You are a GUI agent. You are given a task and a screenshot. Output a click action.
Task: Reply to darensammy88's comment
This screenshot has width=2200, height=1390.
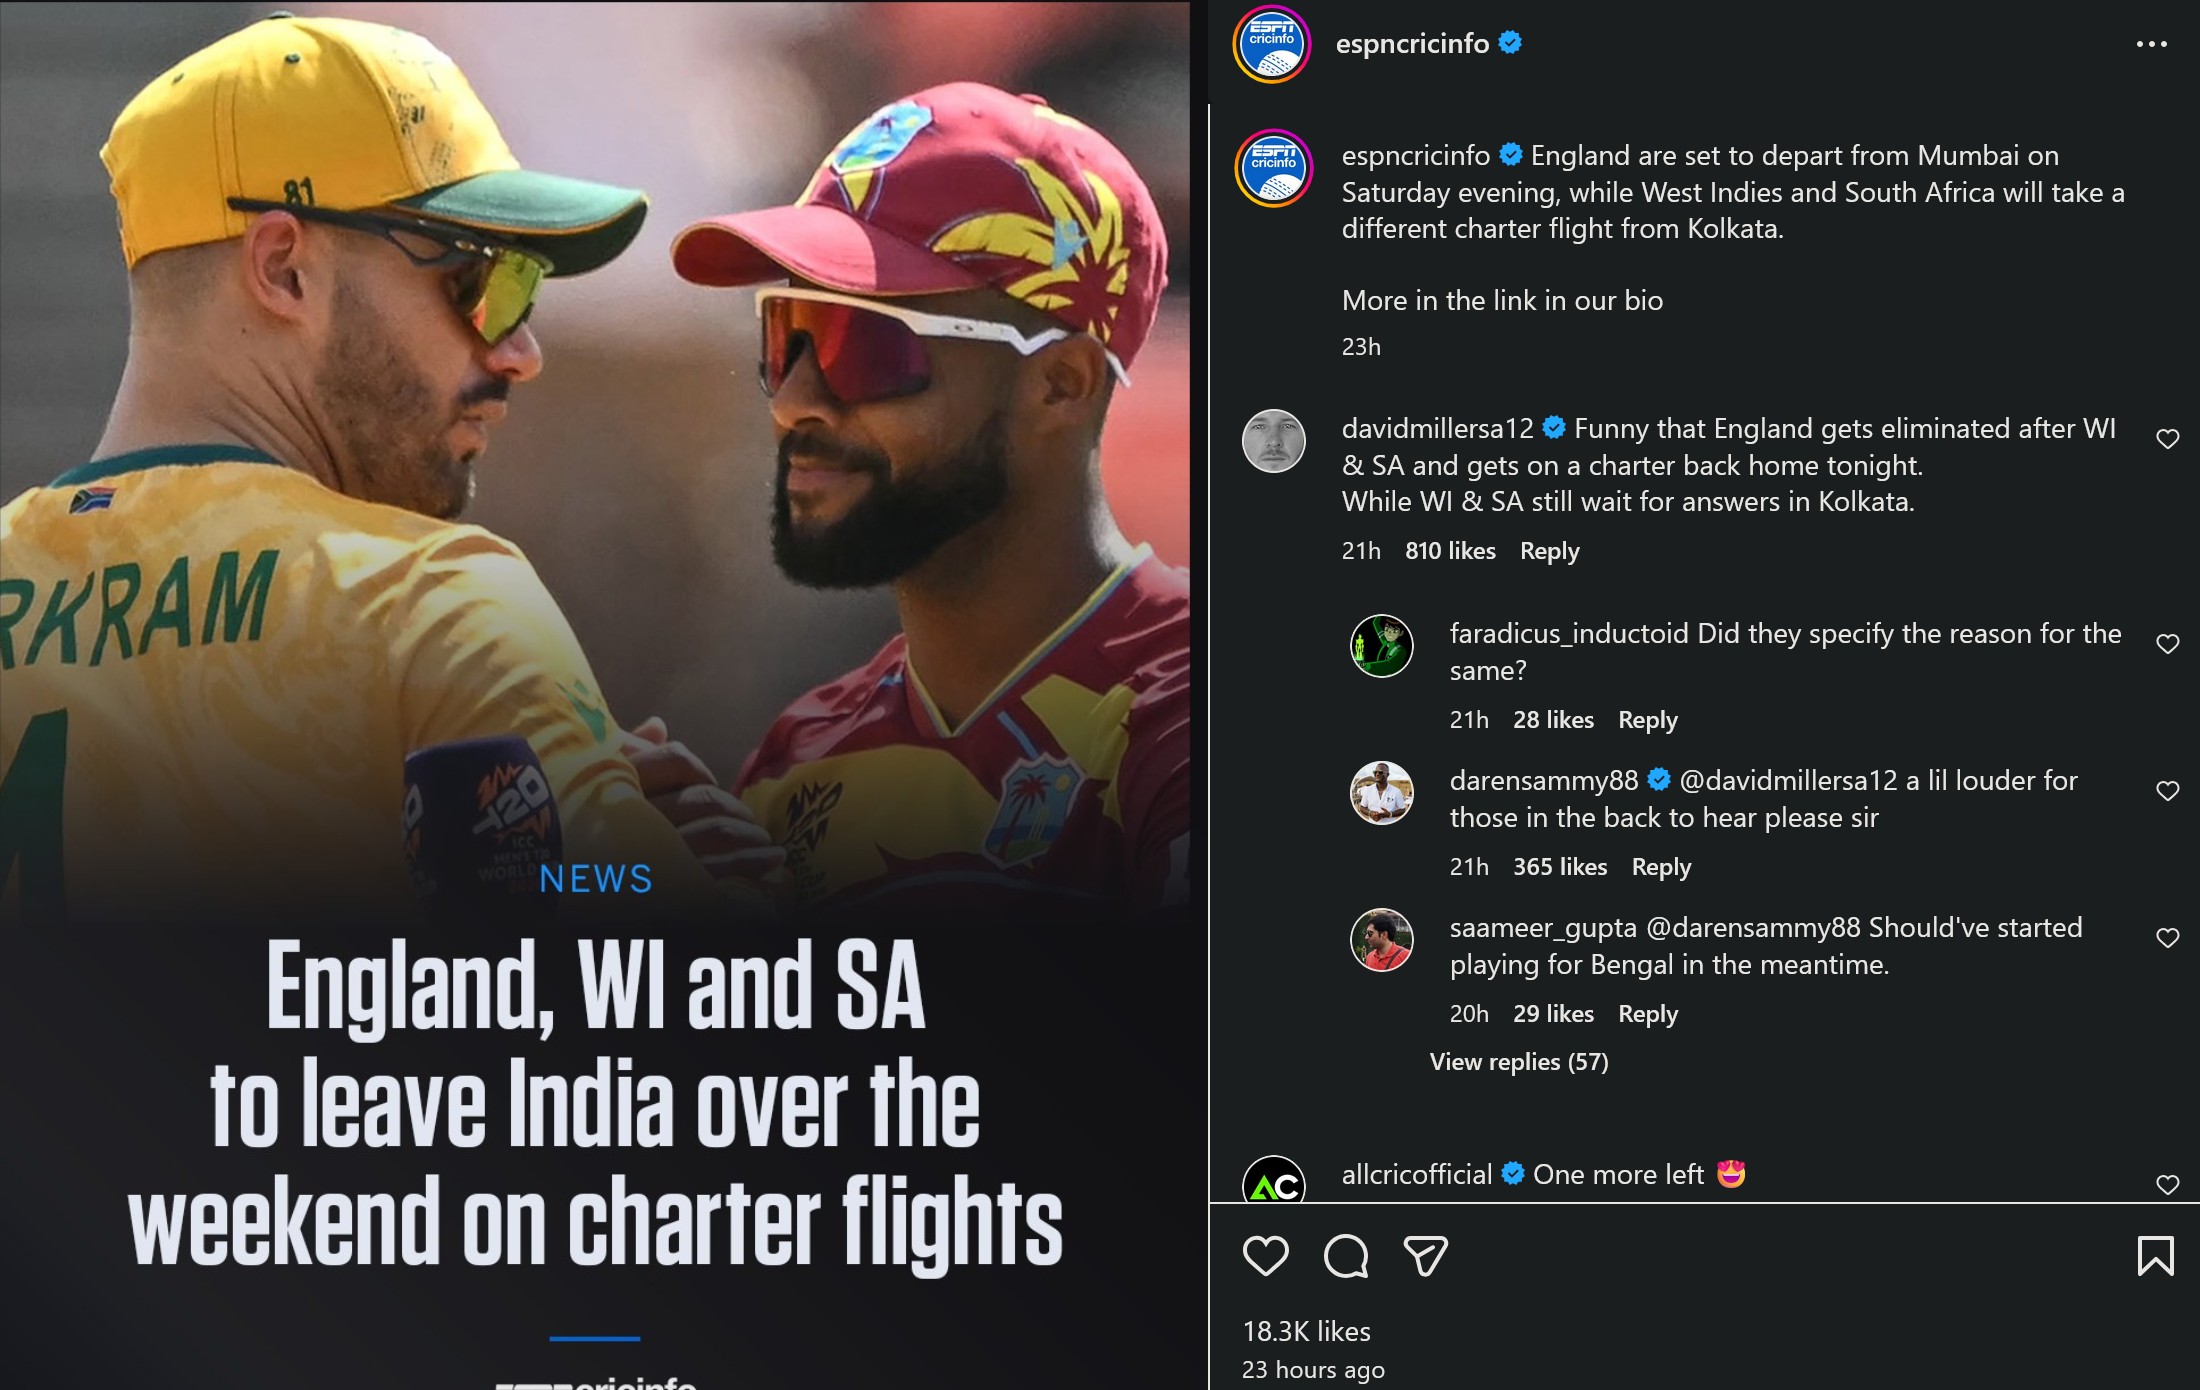[1660, 867]
